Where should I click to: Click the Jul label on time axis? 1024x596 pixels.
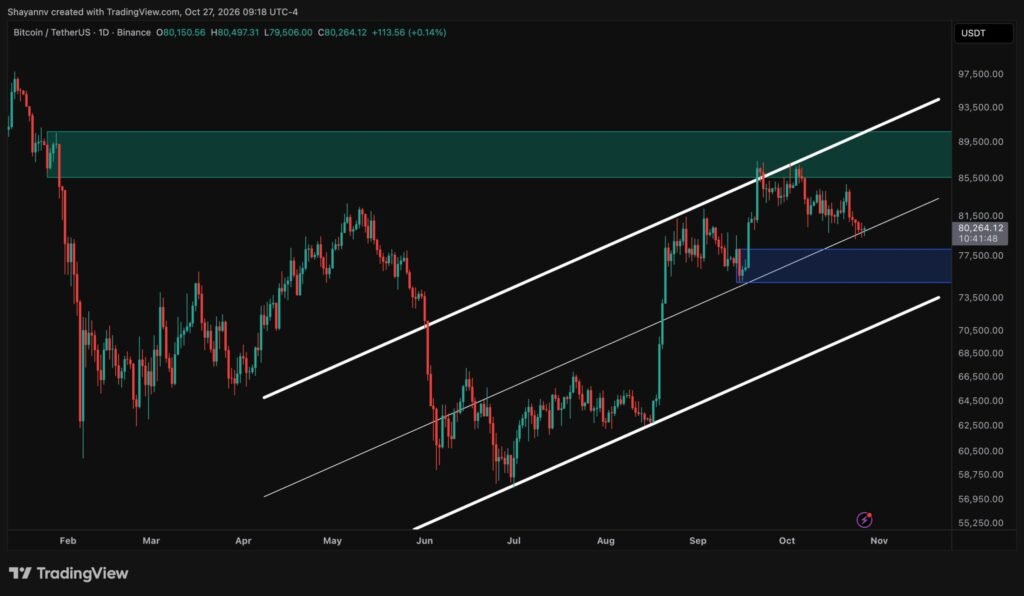pyautogui.click(x=514, y=541)
